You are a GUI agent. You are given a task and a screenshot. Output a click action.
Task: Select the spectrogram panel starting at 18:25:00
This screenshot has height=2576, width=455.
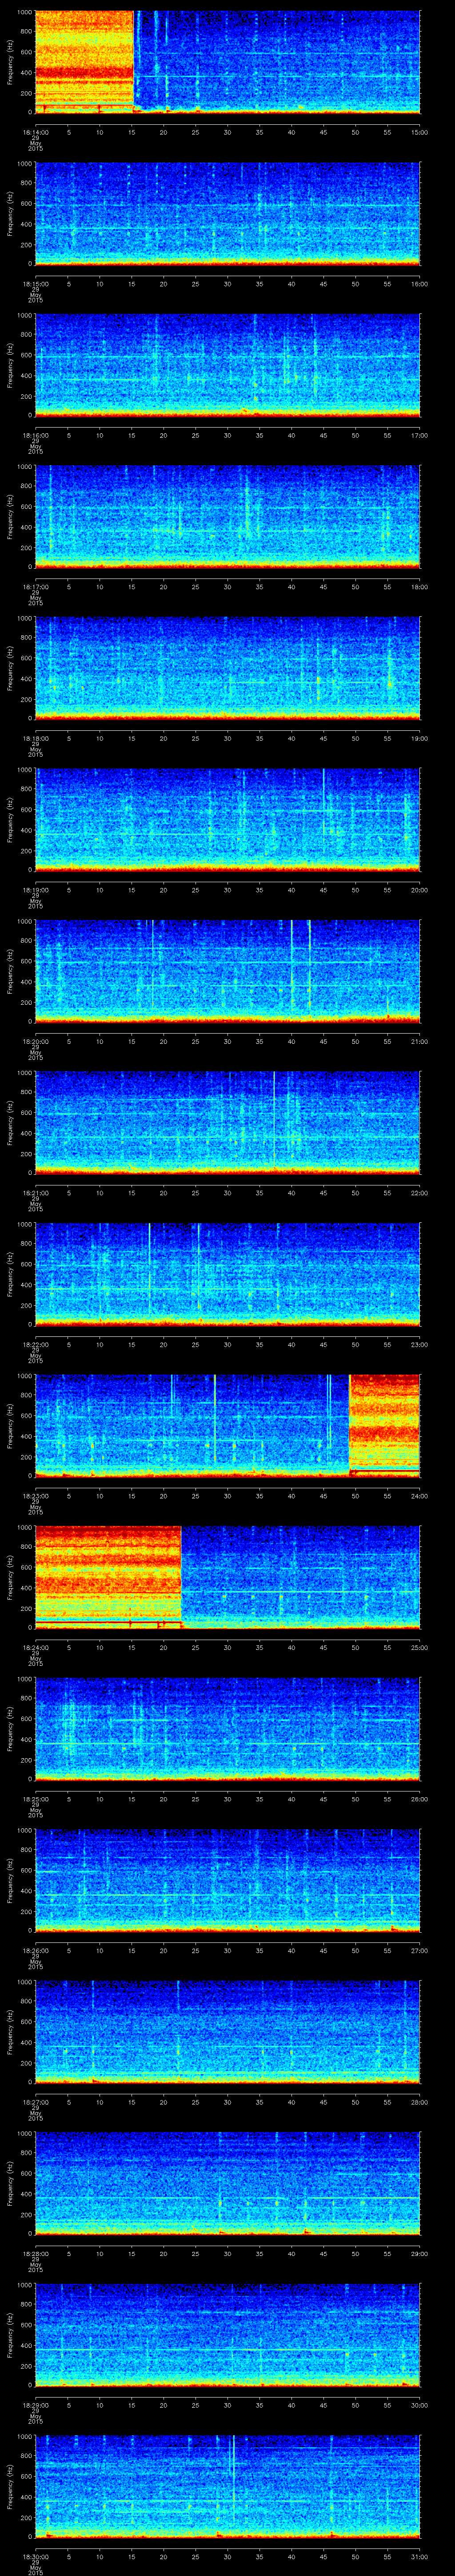coord(227,1729)
